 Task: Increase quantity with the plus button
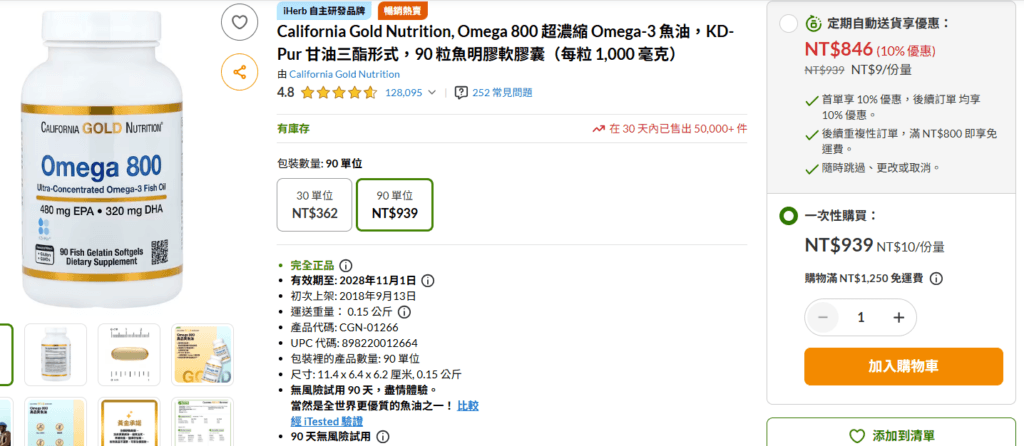[898, 317]
